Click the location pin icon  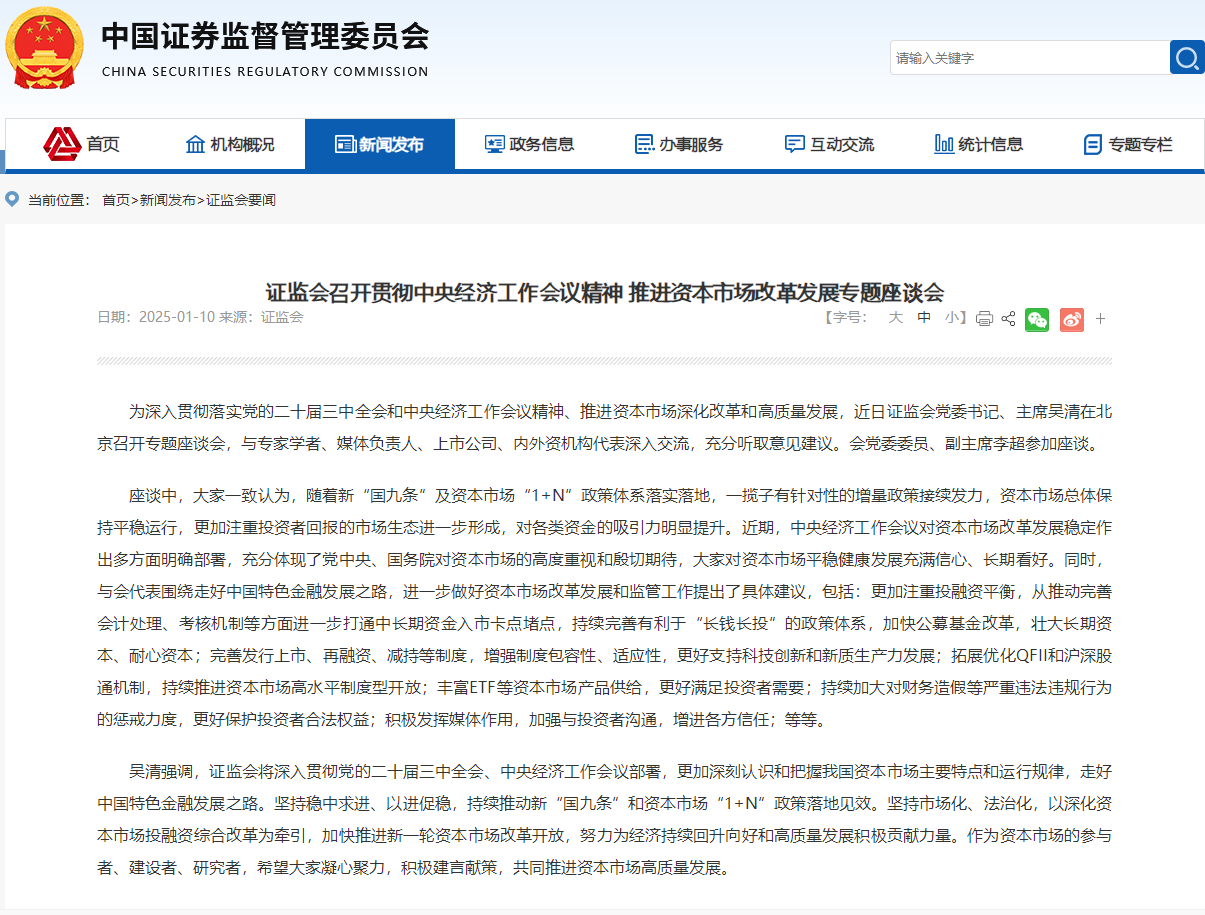tap(12, 199)
